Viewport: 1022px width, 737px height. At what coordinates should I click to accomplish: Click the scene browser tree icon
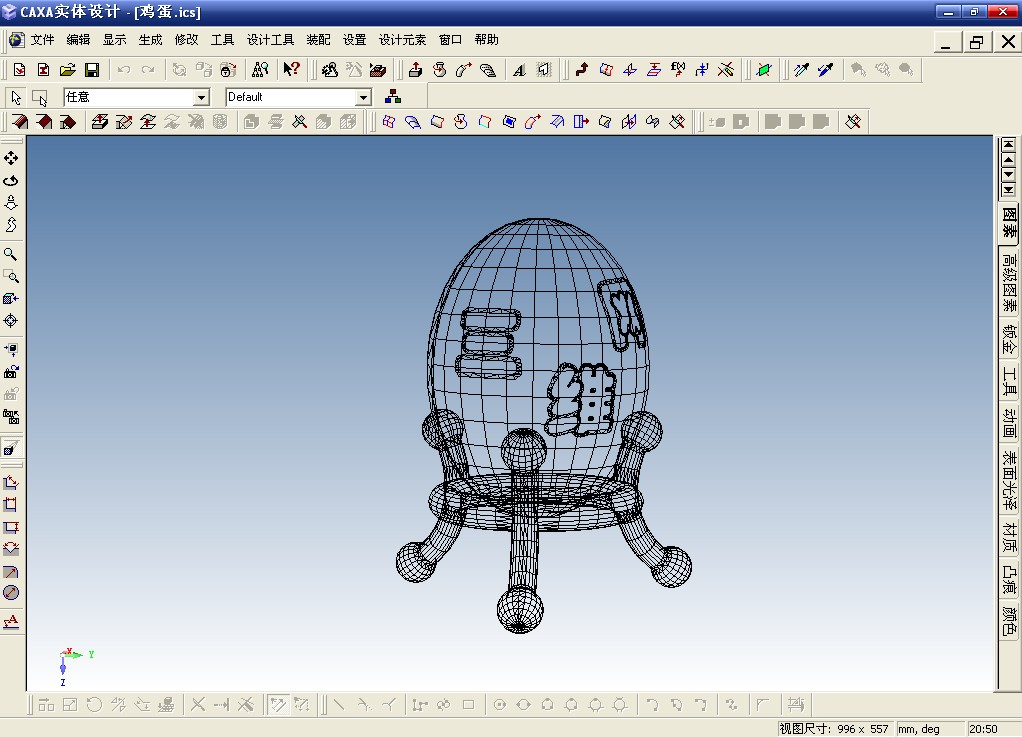point(392,97)
